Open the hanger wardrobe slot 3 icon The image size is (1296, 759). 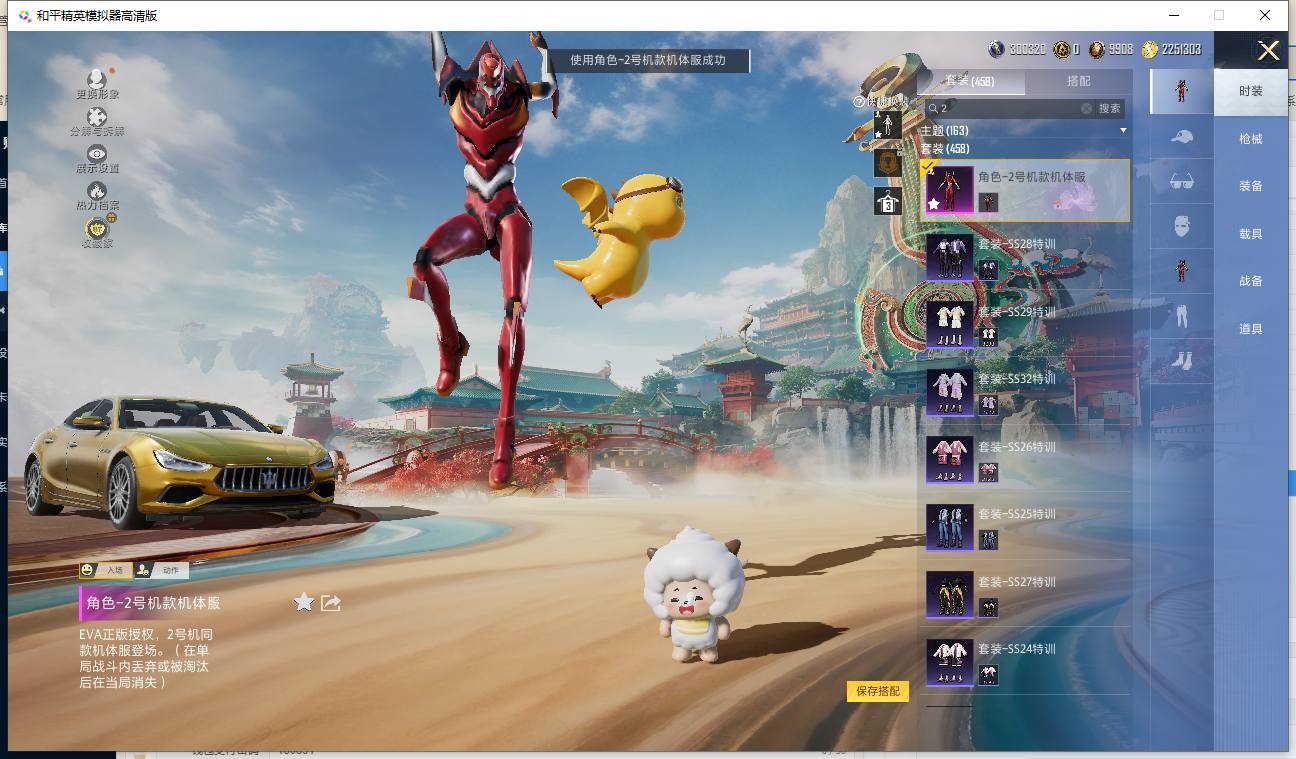887,200
